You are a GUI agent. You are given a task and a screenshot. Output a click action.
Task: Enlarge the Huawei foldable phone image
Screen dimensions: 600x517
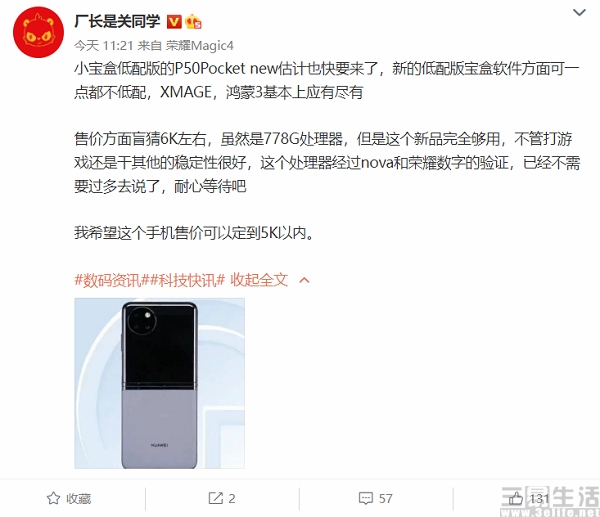(160, 383)
